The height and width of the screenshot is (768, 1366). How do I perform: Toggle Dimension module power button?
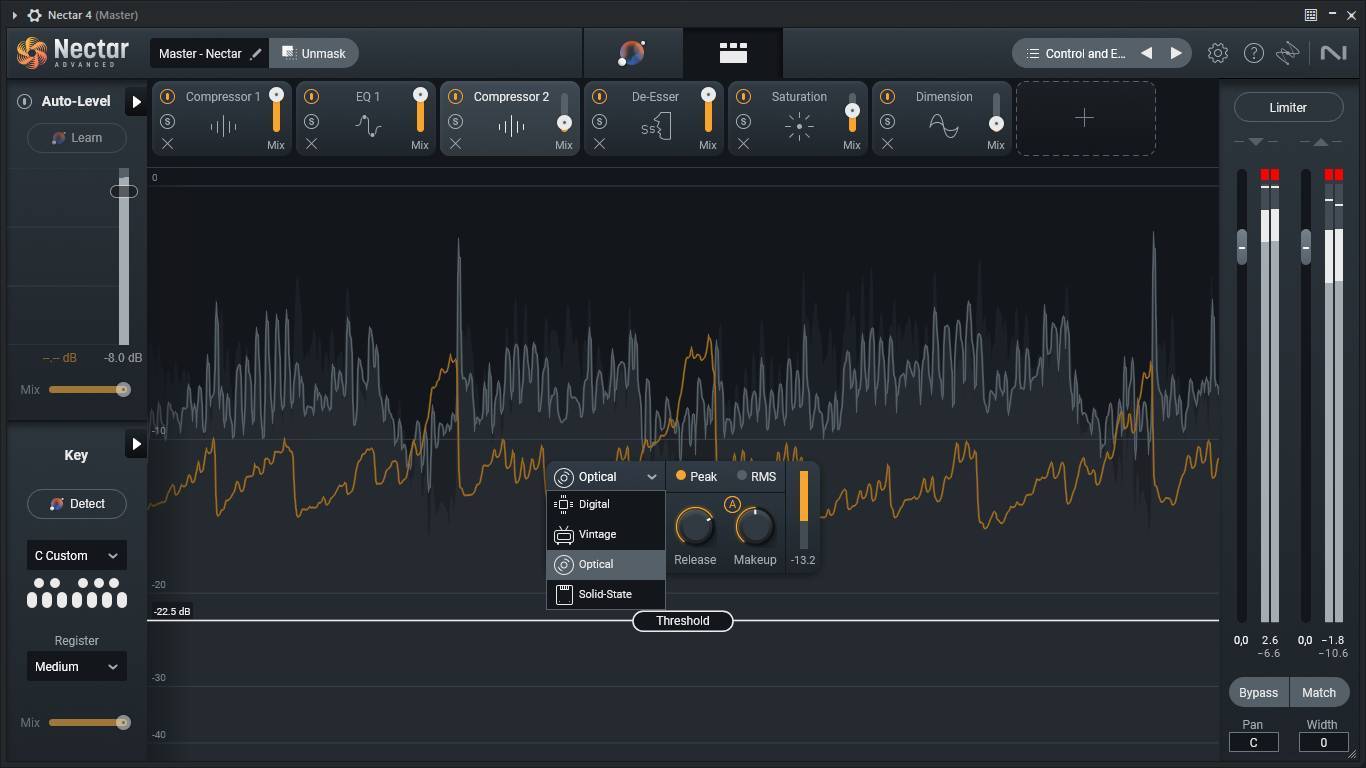click(x=887, y=97)
